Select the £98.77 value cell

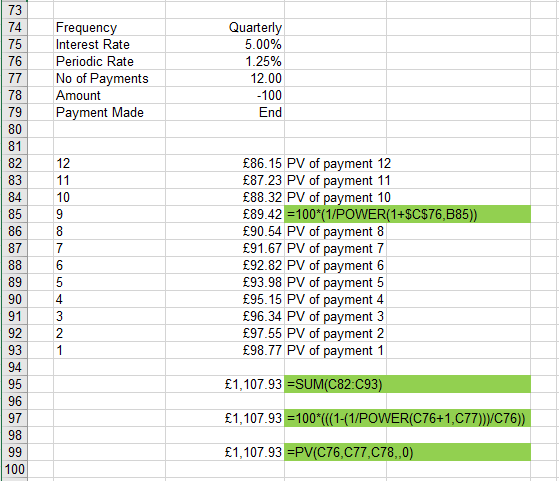pos(225,350)
